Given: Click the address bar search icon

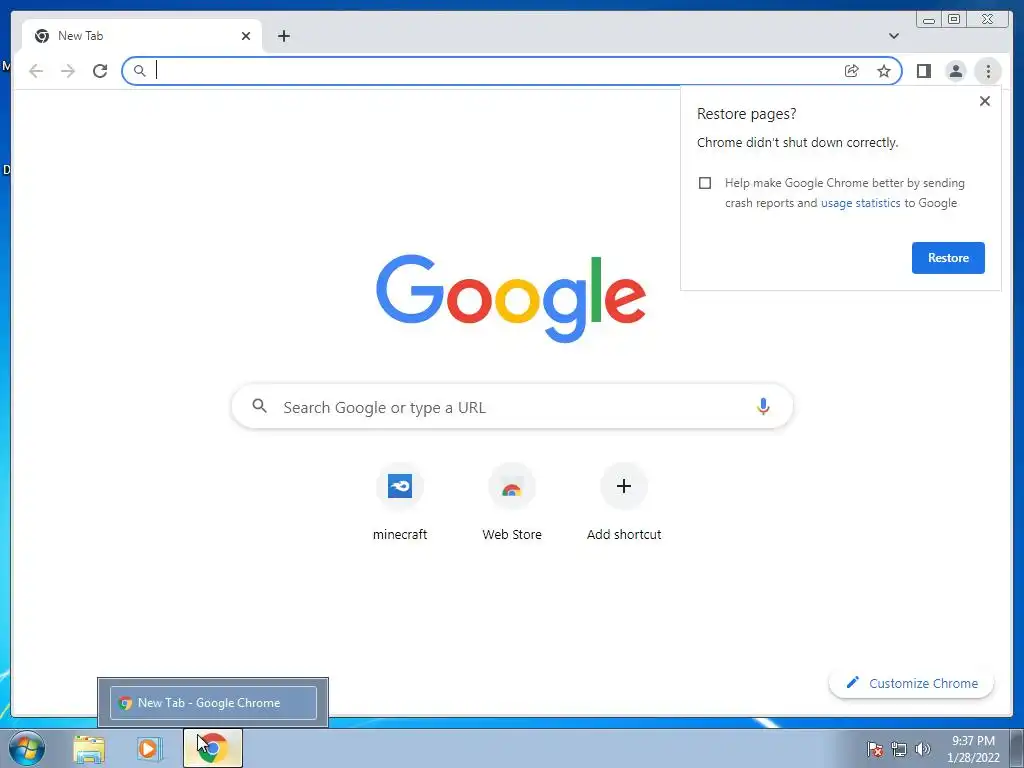Looking at the screenshot, I should [x=139, y=71].
